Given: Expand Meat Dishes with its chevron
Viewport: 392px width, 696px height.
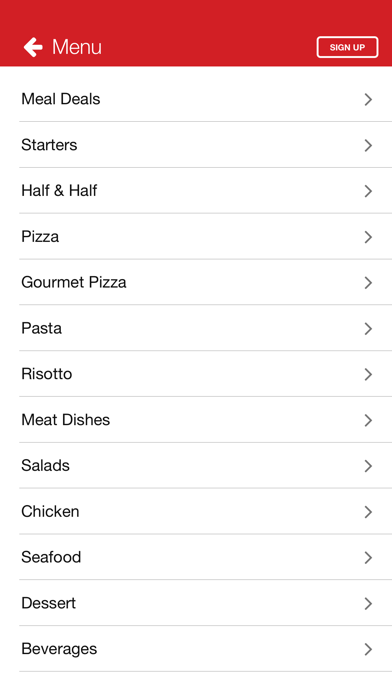Looking at the screenshot, I should pyautogui.click(x=368, y=420).
